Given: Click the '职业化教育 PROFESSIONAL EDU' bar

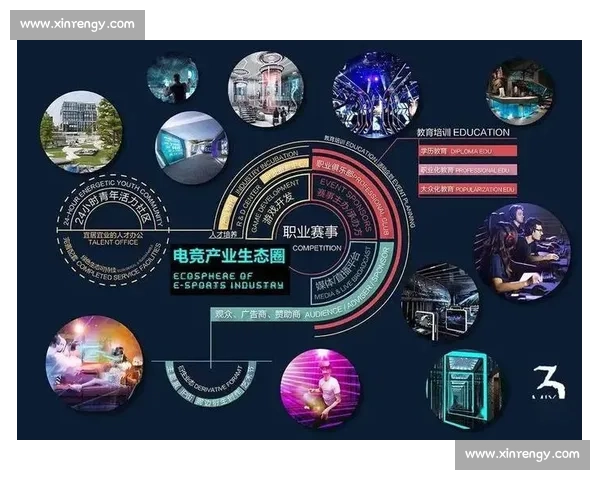Looking at the screenshot, I should click(x=468, y=170).
